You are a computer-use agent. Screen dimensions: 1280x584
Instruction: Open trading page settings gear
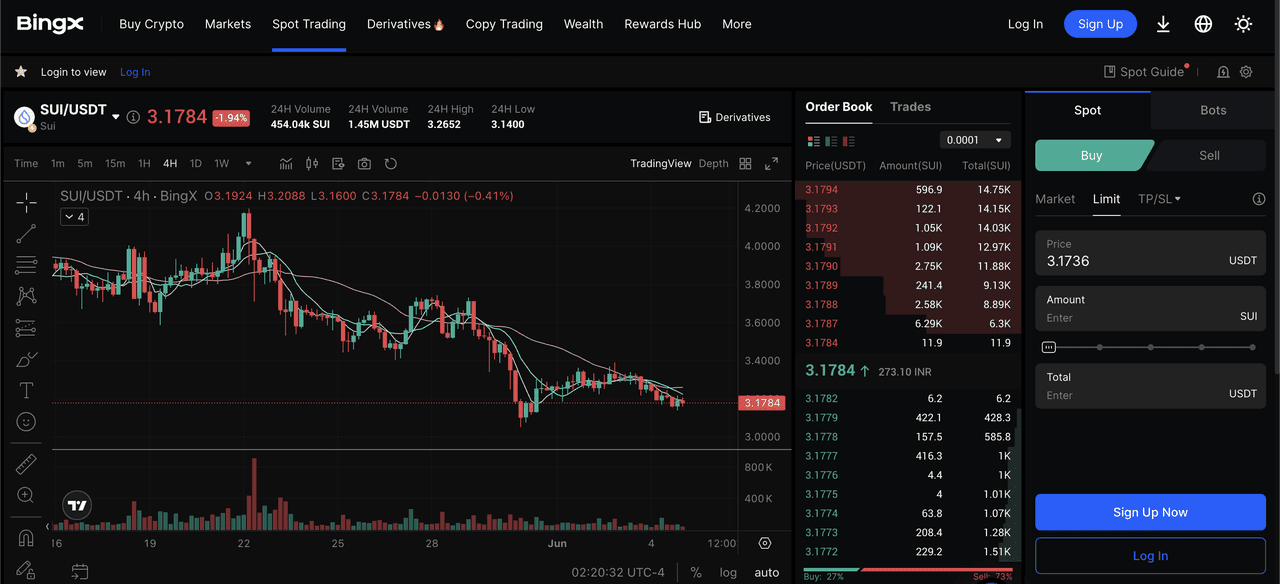point(1246,72)
